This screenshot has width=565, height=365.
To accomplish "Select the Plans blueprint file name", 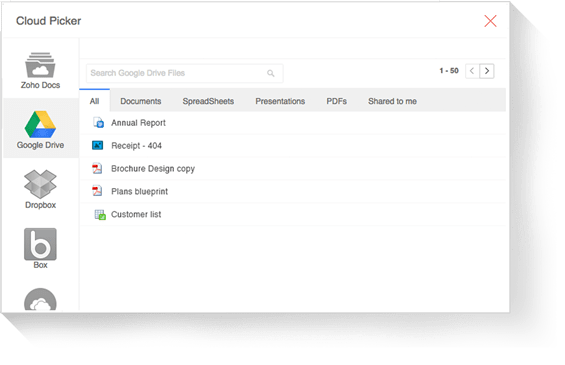I will pyautogui.click(x=139, y=191).
